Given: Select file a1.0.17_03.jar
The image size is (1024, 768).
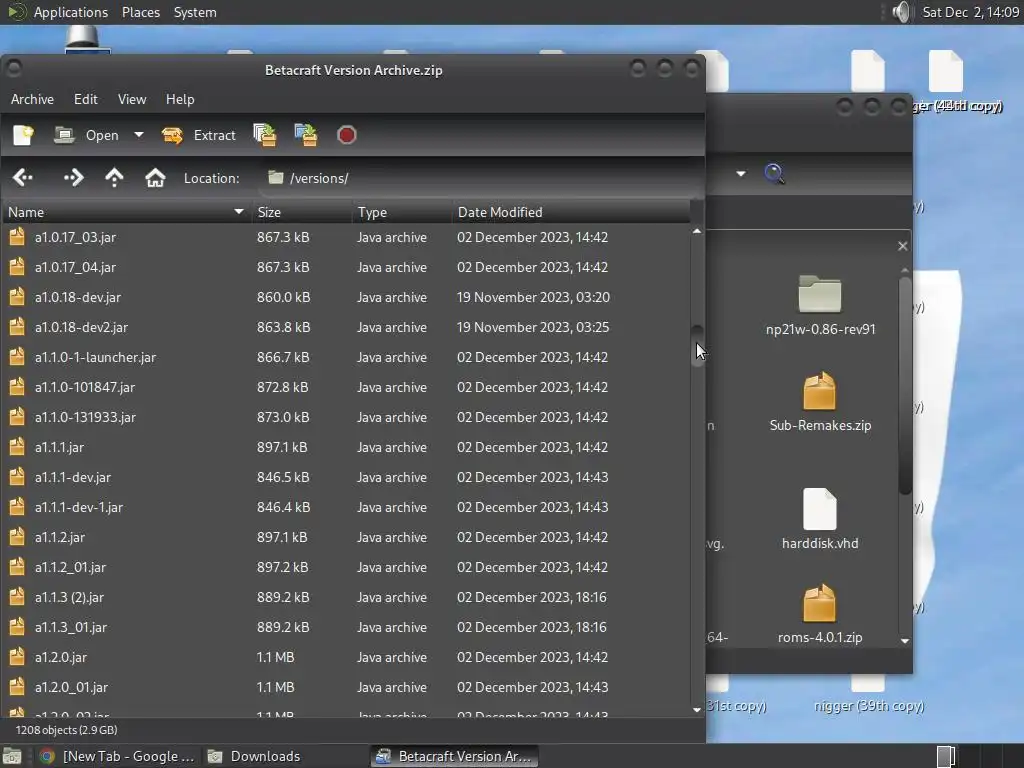Looking at the screenshot, I should pyautogui.click(x=346, y=237).
